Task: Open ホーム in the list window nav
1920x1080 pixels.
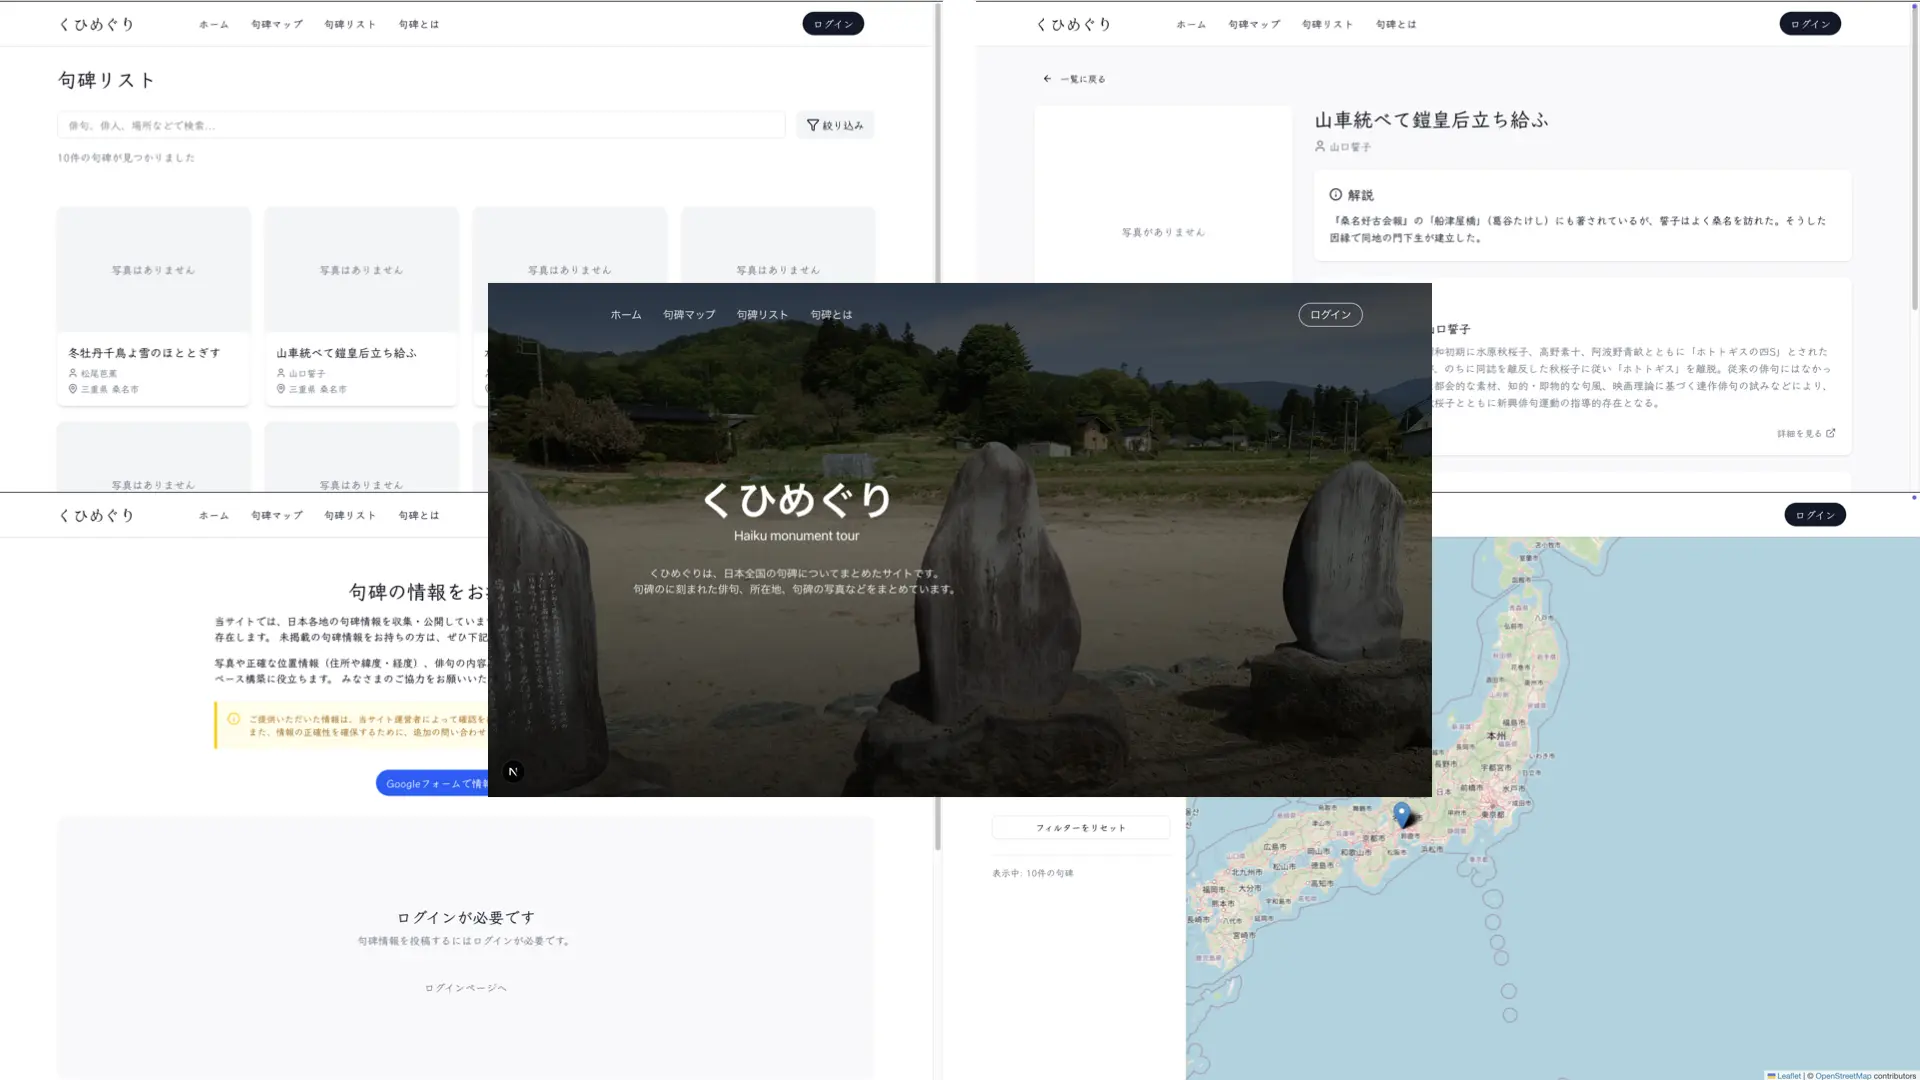Action: 214,24
